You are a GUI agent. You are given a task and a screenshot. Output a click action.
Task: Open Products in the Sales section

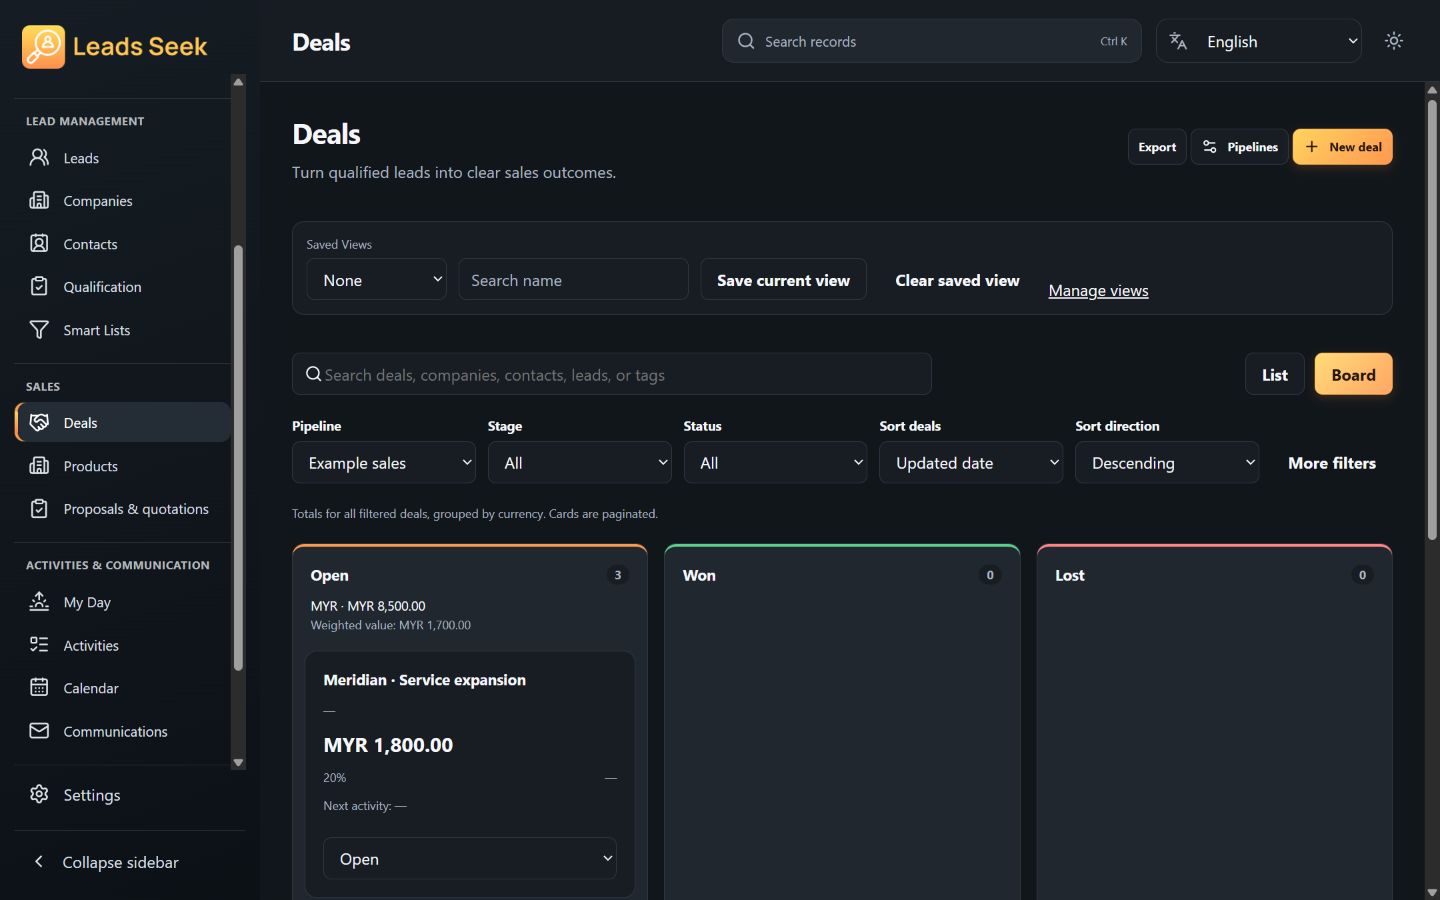coord(122,466)
